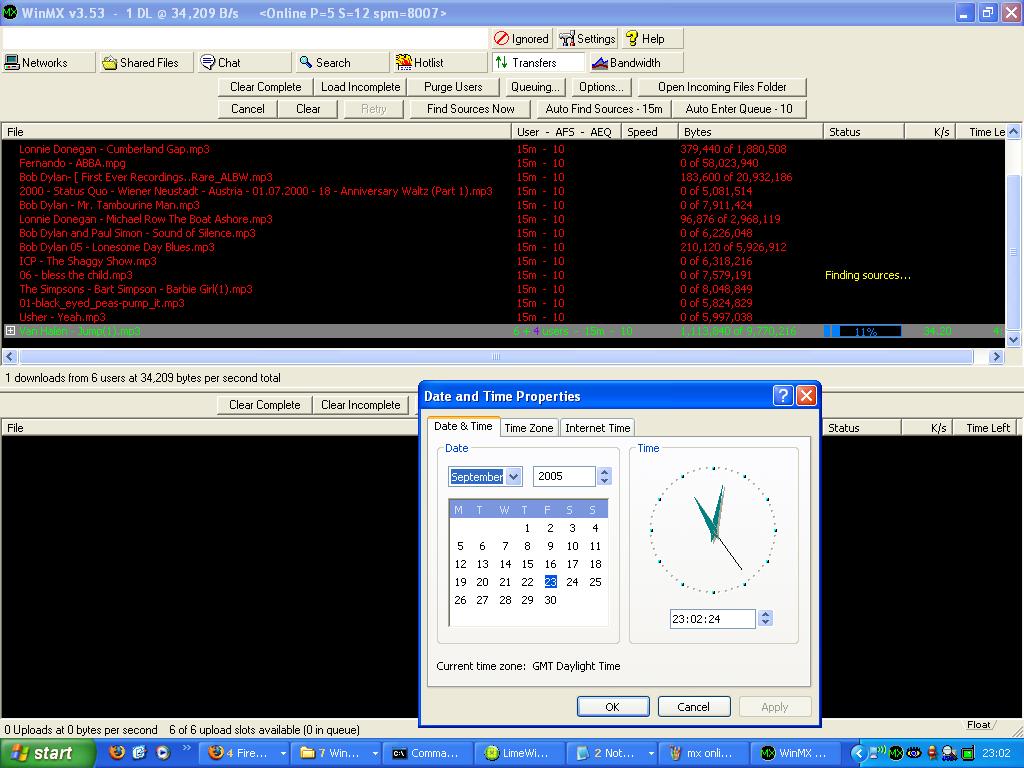
Task: Launch Firefox from quick launch bar
Action: pyautogui.click(x=117, y=752)
